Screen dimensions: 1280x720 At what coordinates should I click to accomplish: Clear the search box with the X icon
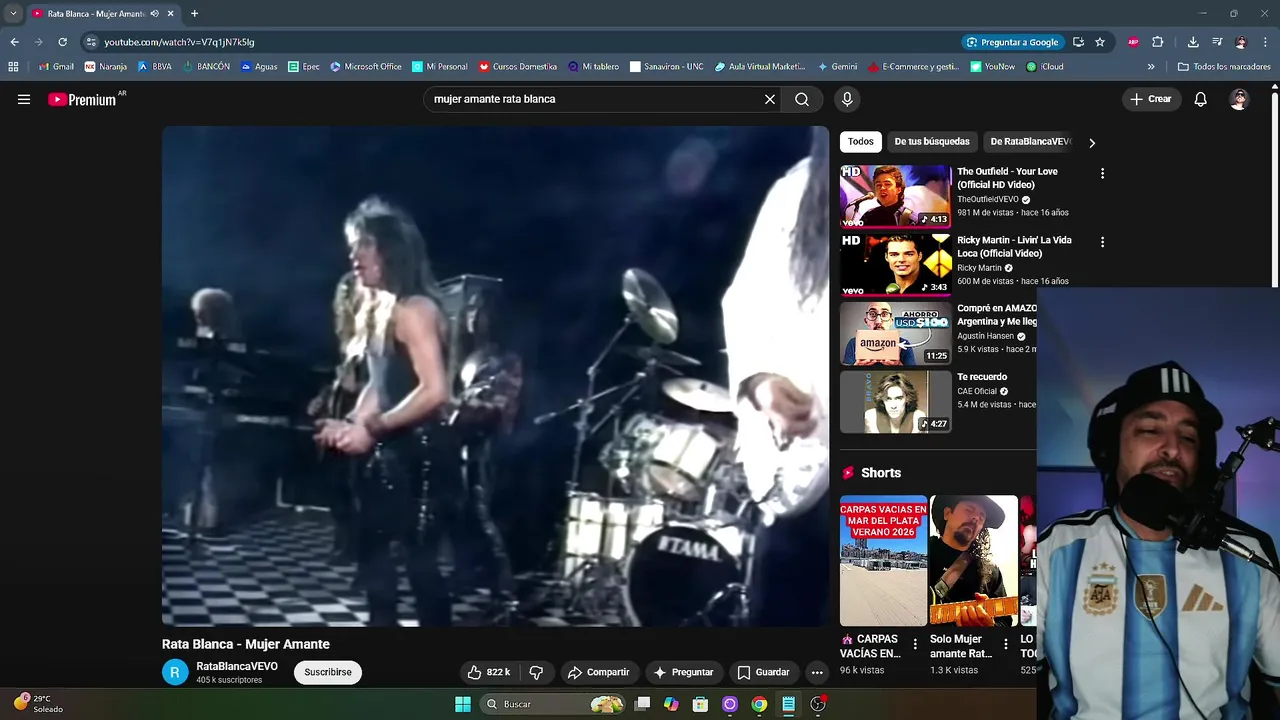click(770, 99)
